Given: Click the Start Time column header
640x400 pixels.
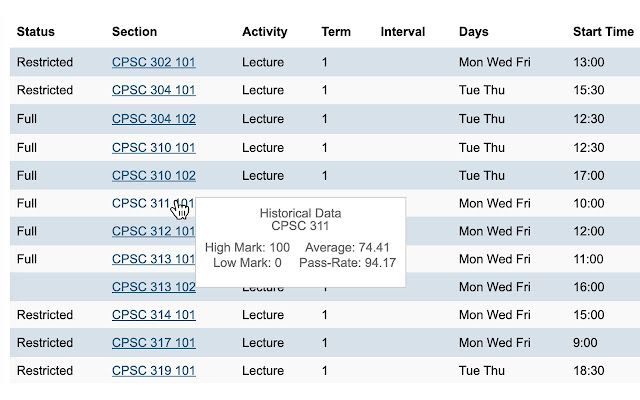Looking at the screenshot, I should coord(602,32).
